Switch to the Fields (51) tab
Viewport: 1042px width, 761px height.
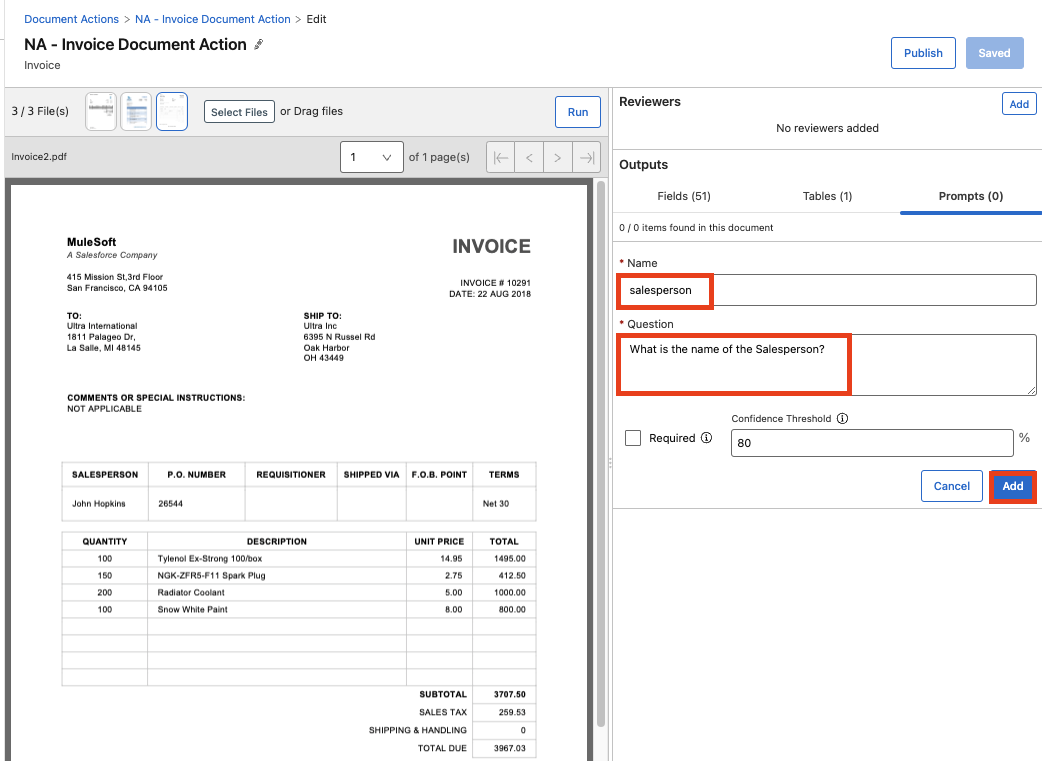(684, 196)
